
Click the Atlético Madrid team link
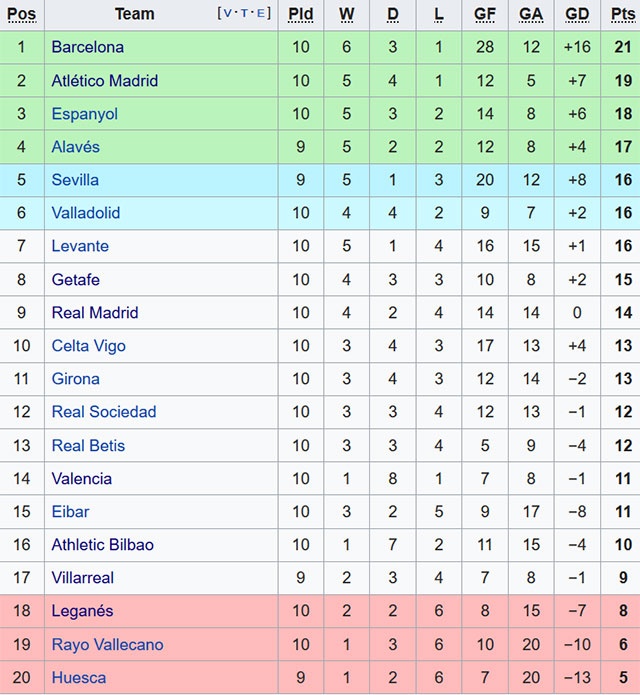[105, 80]
